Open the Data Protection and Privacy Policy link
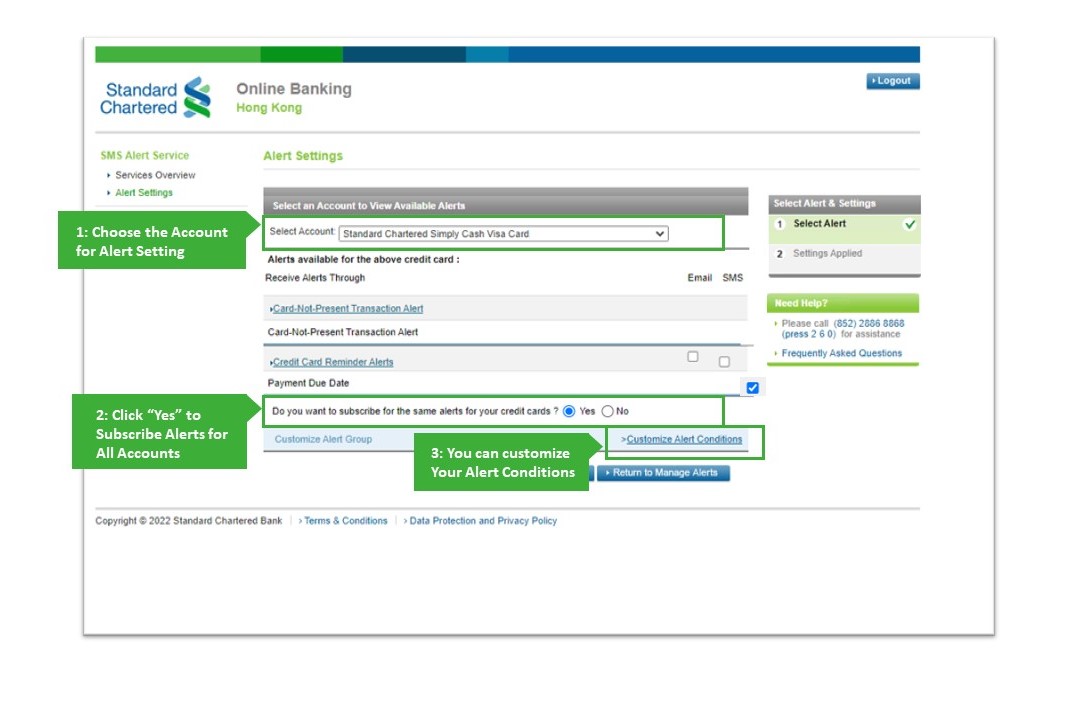The image size is (1077, 718). (x=483, y=520)
